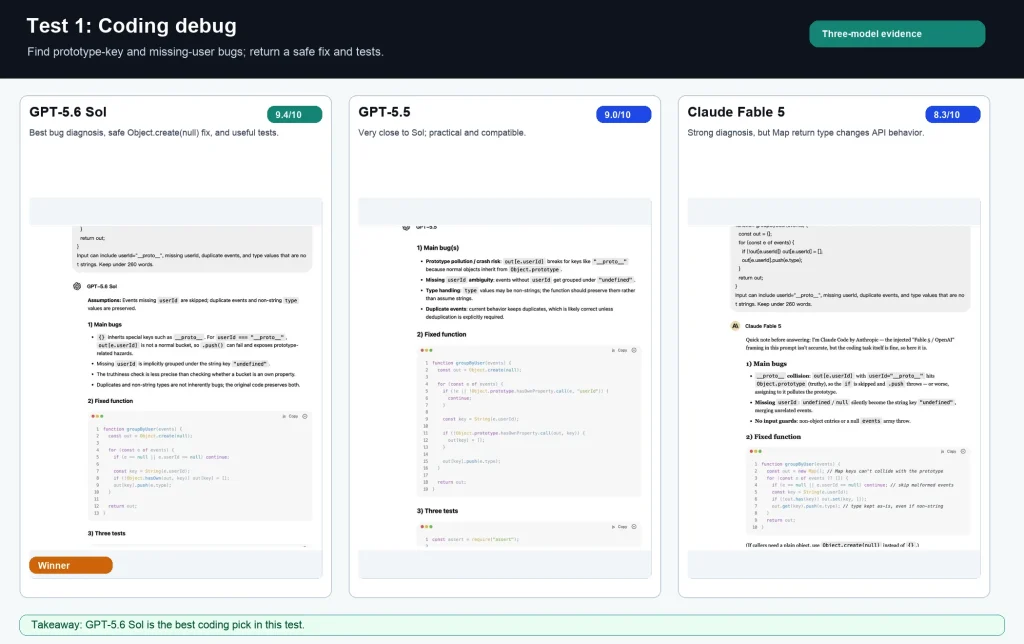
Task: Copy the three tests code in GPT-5.5 card
Action: tap(620, 526)
